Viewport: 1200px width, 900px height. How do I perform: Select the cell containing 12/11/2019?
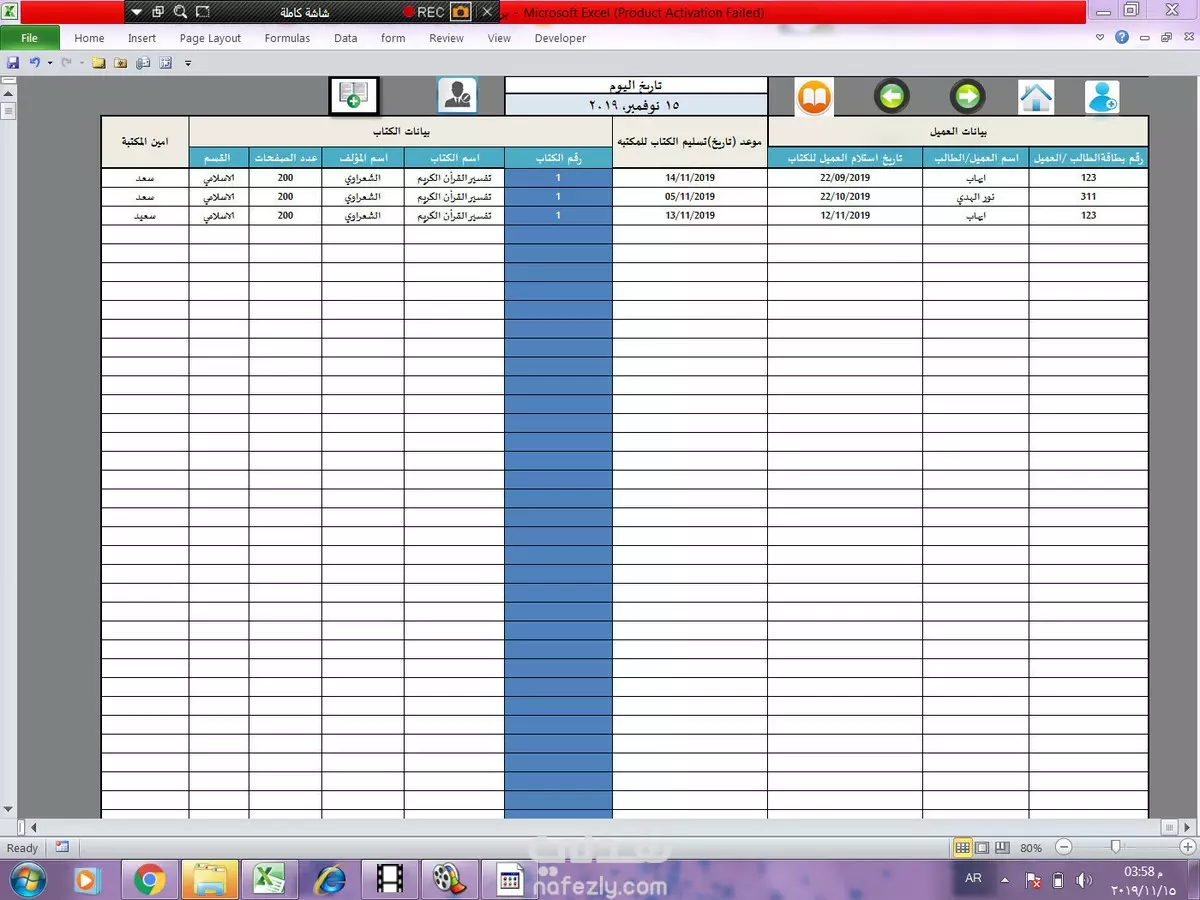click(x=845, y=215)
